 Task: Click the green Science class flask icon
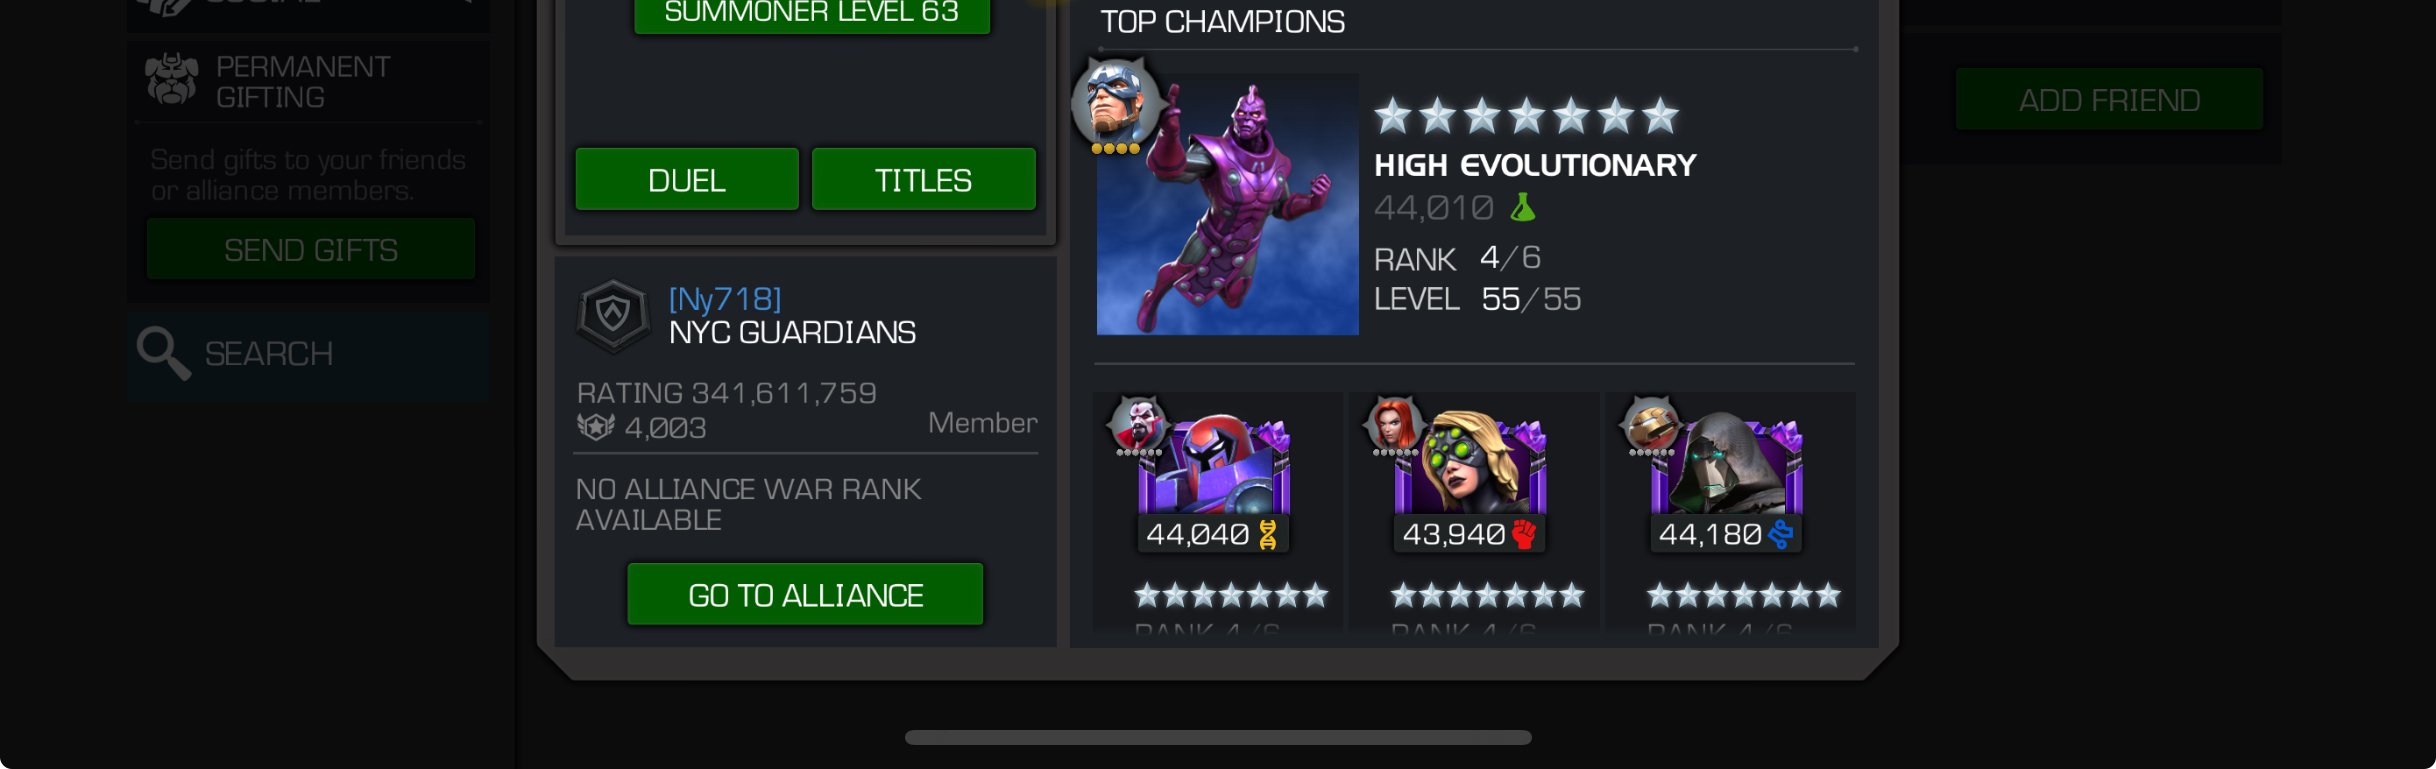[x=1522, y=207]
